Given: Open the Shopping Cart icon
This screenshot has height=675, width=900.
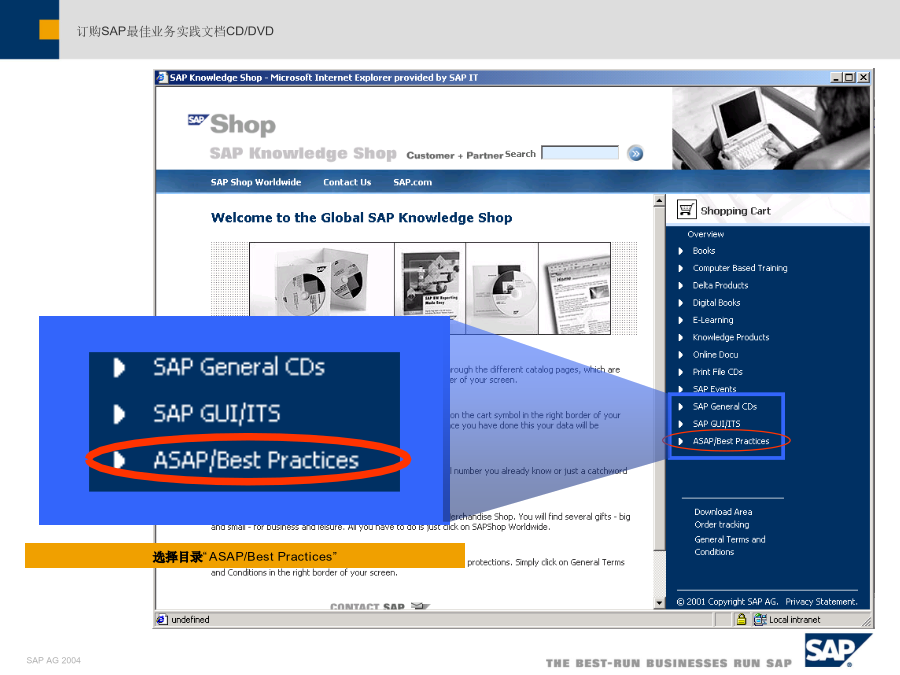Looking at the screenshot, I should click(686, 209).
